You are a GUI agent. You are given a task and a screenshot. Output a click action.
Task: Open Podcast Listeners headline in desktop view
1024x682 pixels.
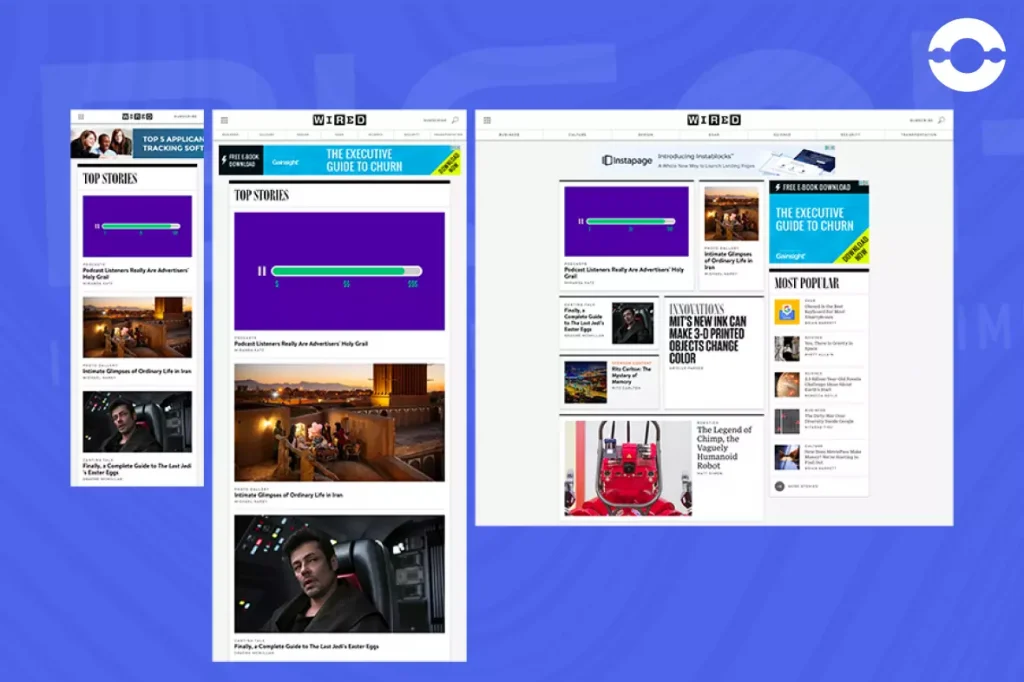click(x=624, y=272)
